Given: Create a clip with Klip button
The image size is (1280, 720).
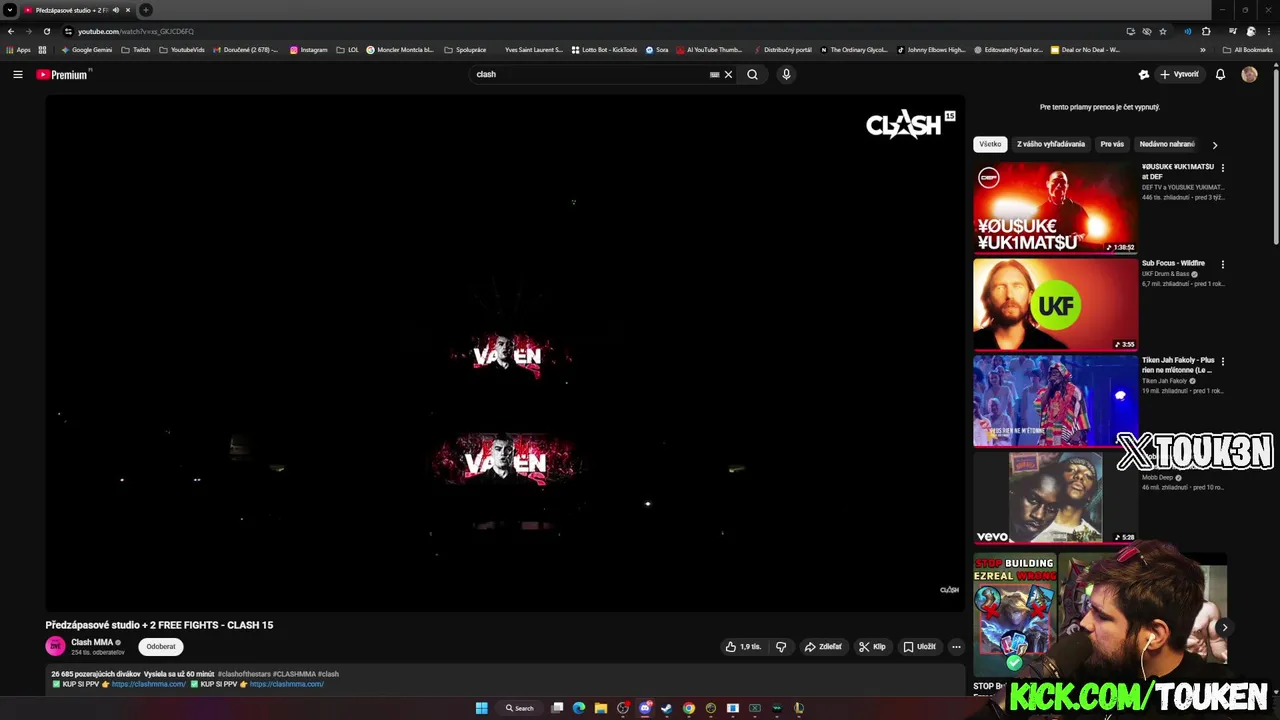Looking at the screenshot, I should point(872,647).
